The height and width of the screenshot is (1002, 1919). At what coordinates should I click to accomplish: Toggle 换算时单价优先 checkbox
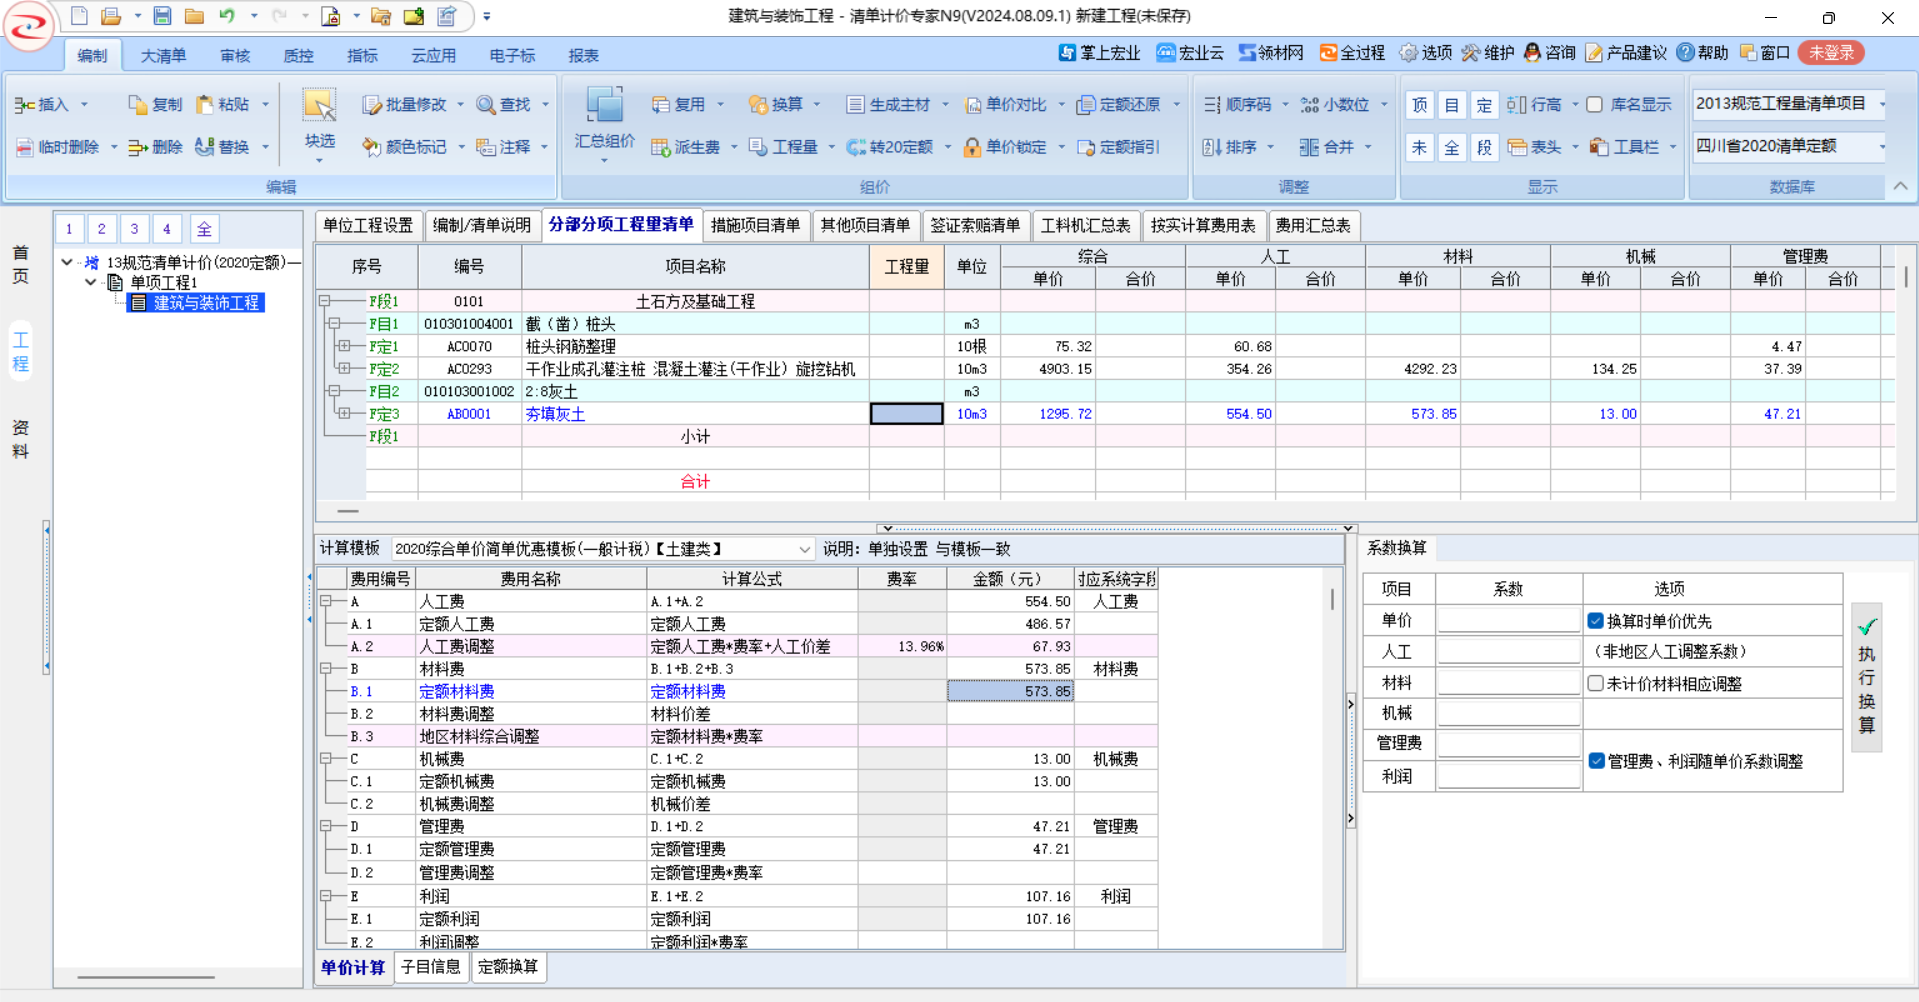pos(1596,621)
